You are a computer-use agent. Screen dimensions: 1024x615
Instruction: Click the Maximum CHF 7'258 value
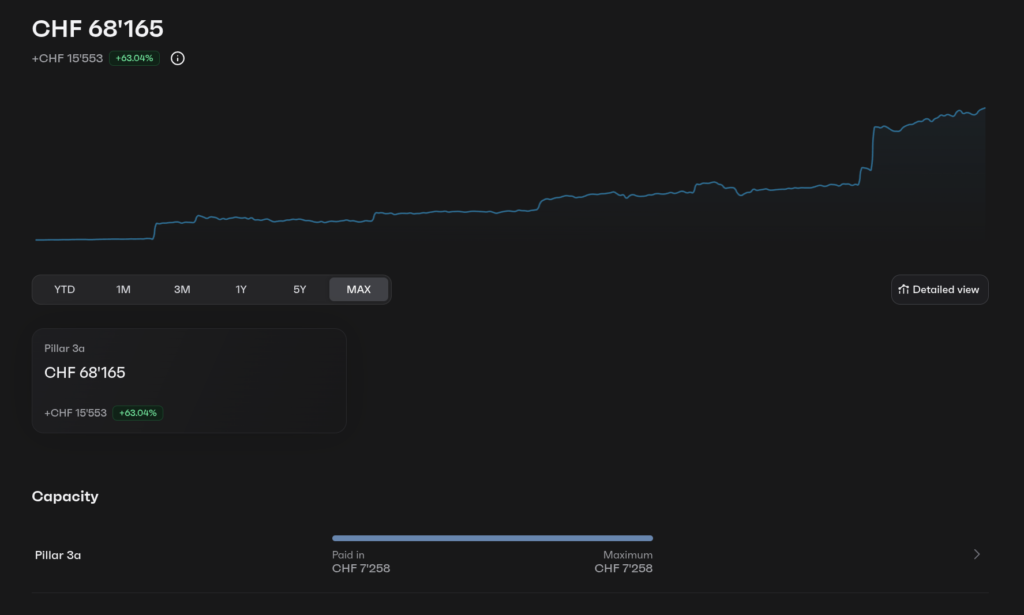pos(624,568)
